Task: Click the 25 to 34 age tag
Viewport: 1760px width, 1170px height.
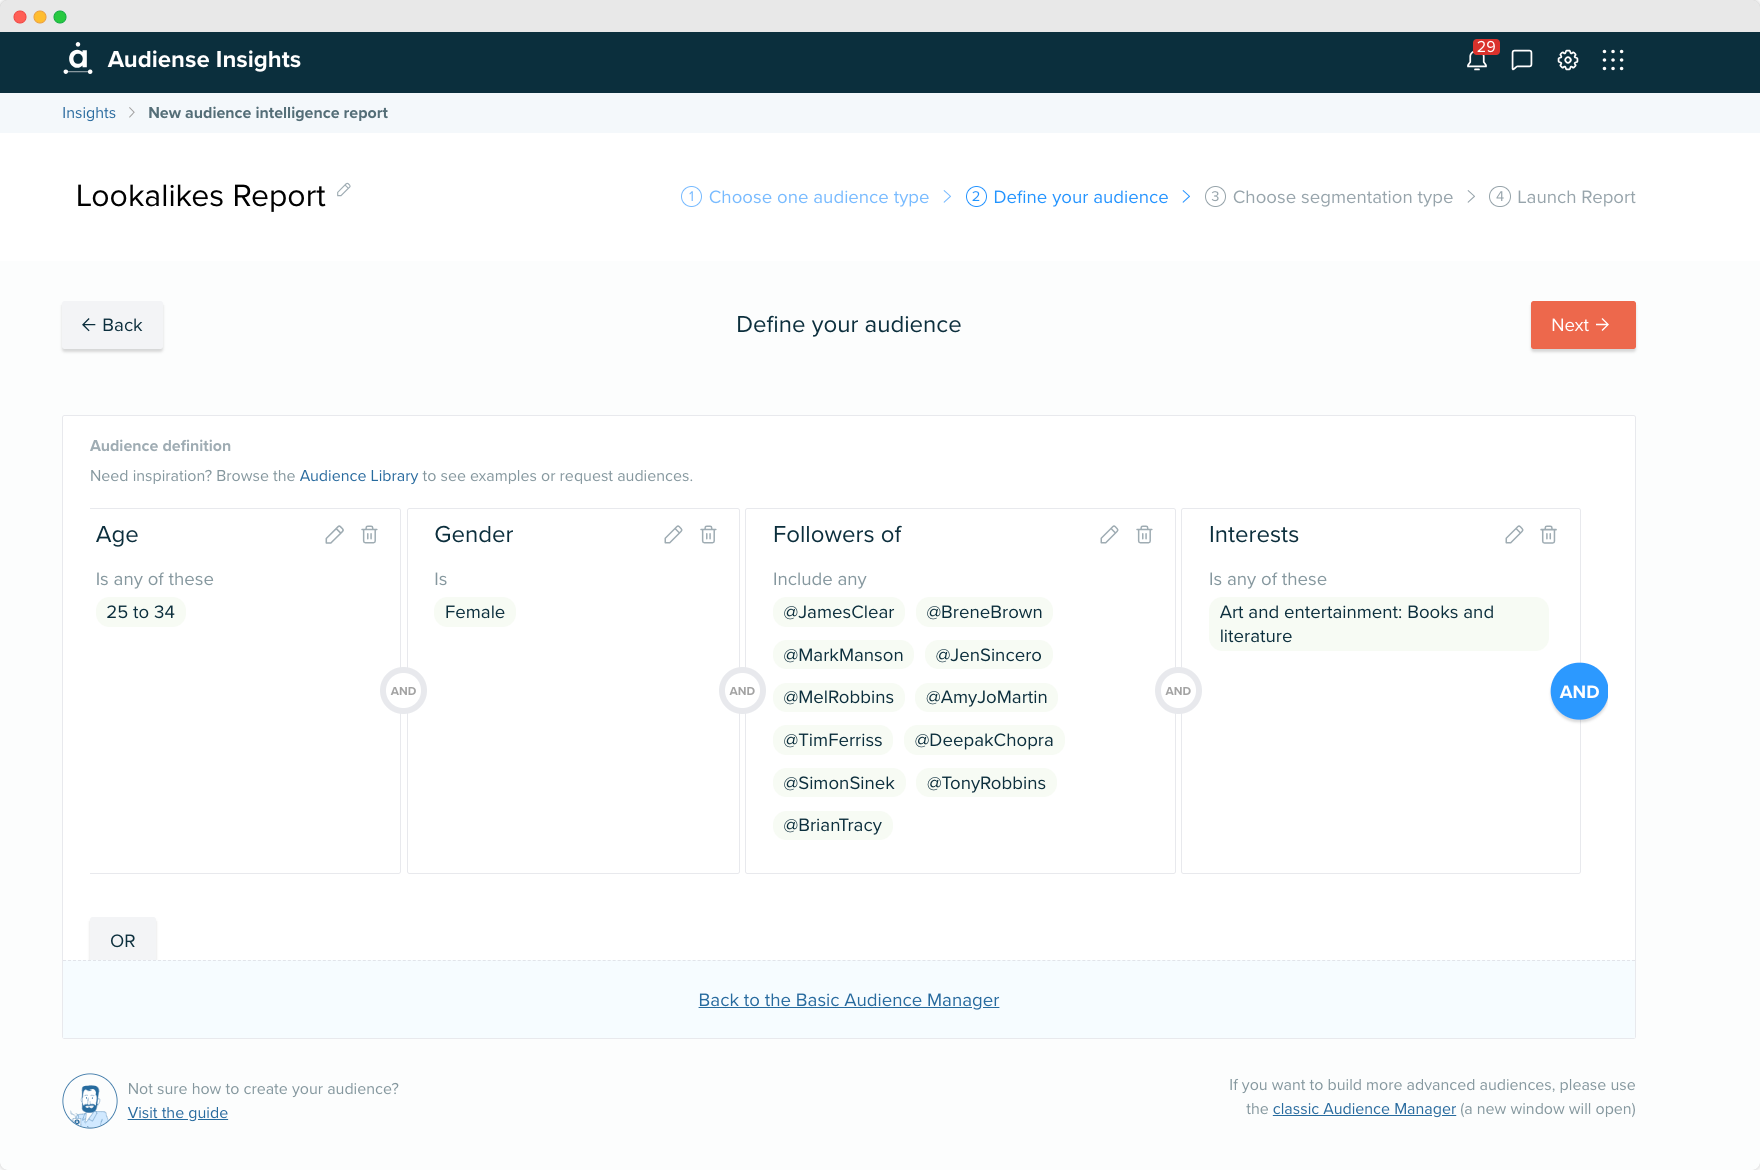Action: (x=141, y=612)
